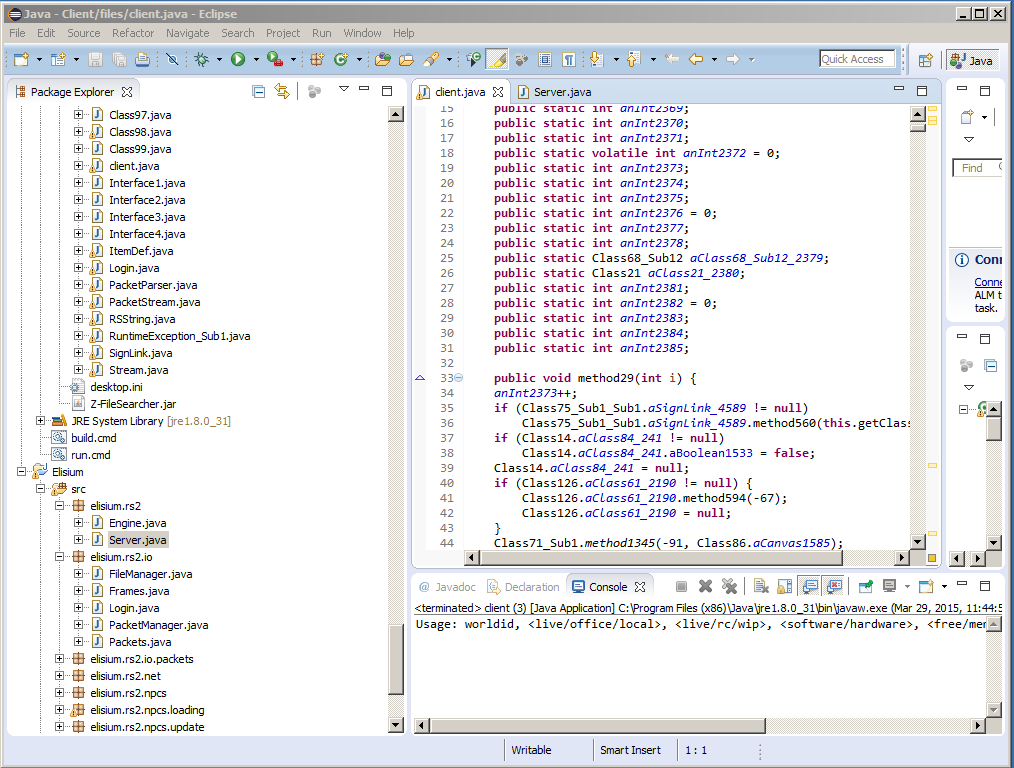
Task: Click the green Run button in toolbar
Action: [x=238, y=60]
